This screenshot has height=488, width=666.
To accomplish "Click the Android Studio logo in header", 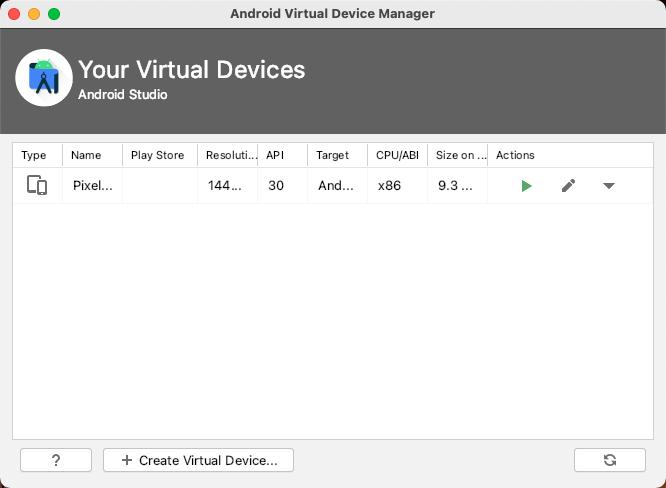I will pos(44,78).
